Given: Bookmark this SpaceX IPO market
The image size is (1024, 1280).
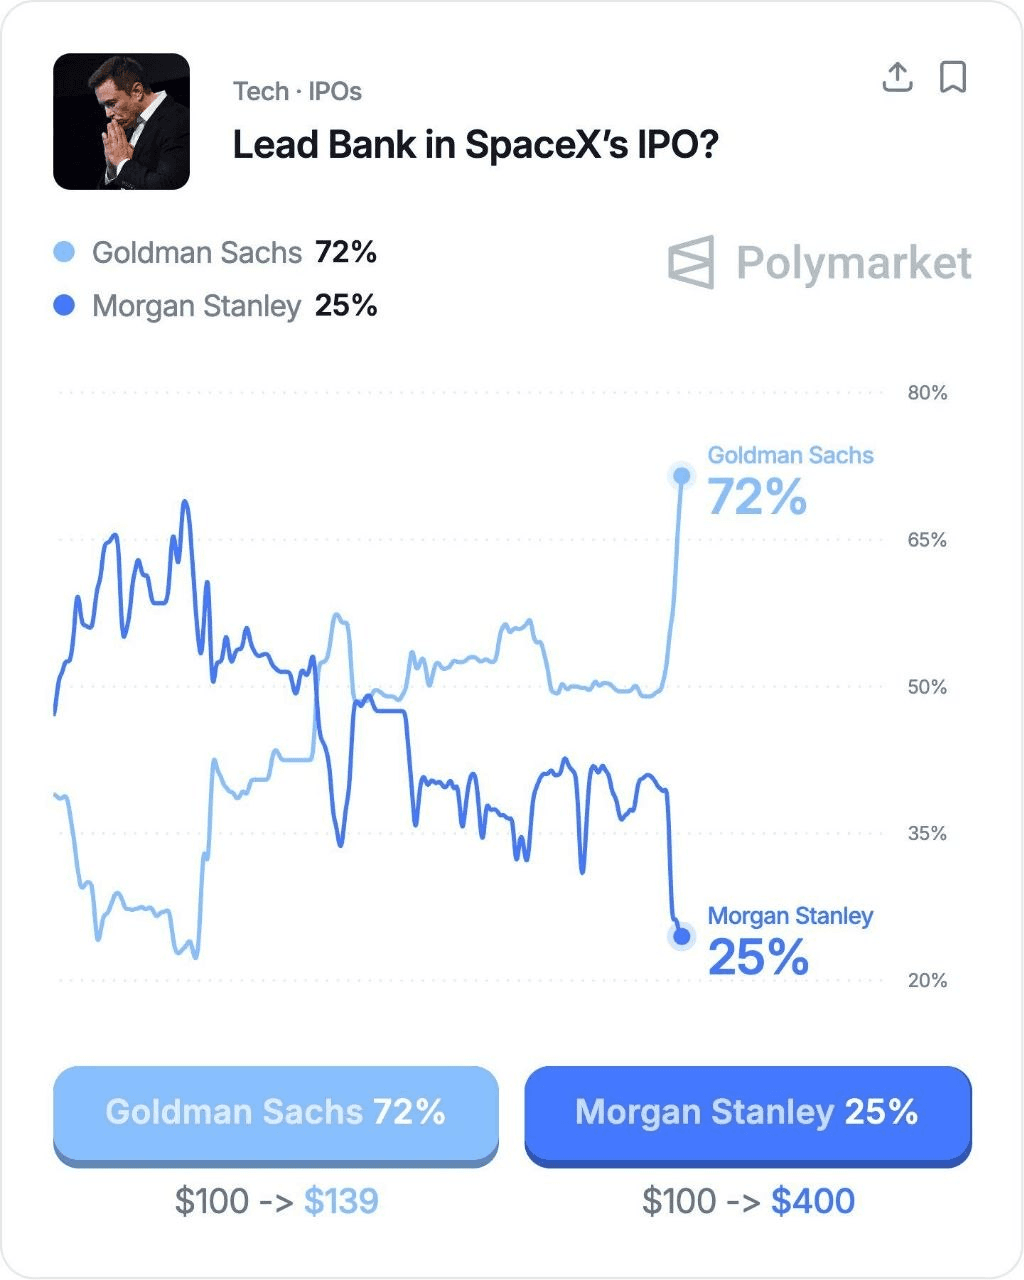Looking at the screenshot, I should pyautogui.click(x=953, y=77).
